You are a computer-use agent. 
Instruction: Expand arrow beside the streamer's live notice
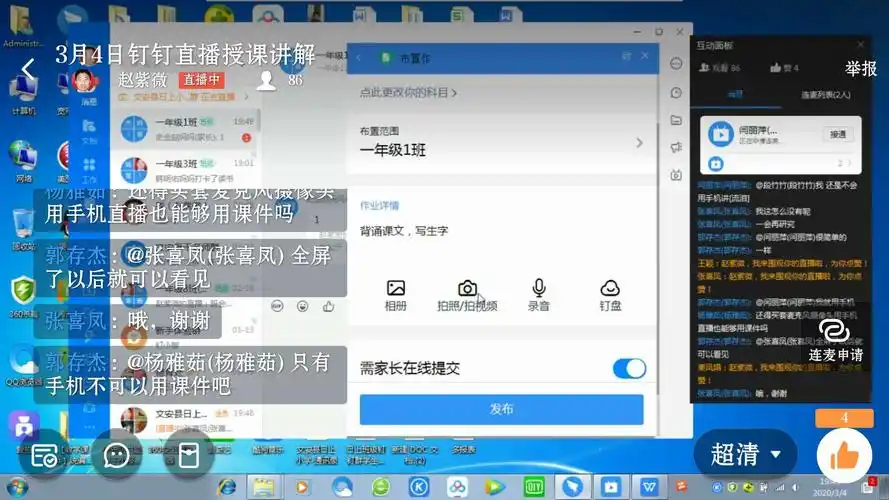(246, 97)
